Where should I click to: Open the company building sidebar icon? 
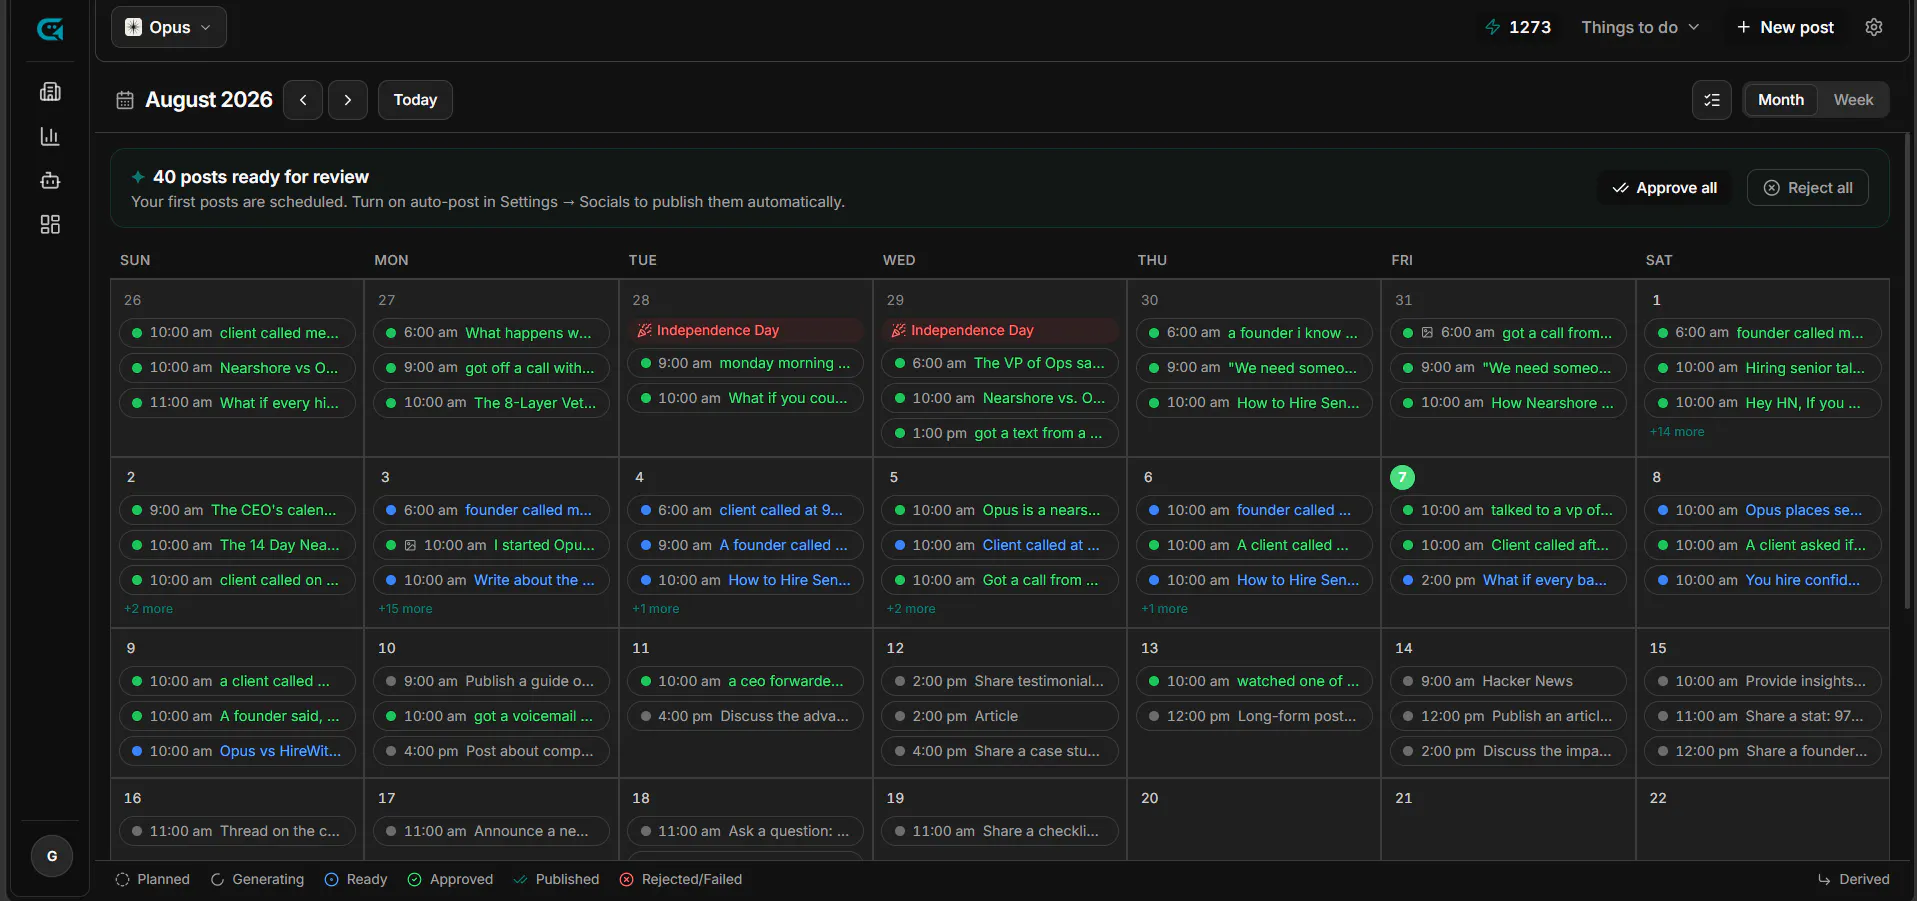click(x=50, y=92)
